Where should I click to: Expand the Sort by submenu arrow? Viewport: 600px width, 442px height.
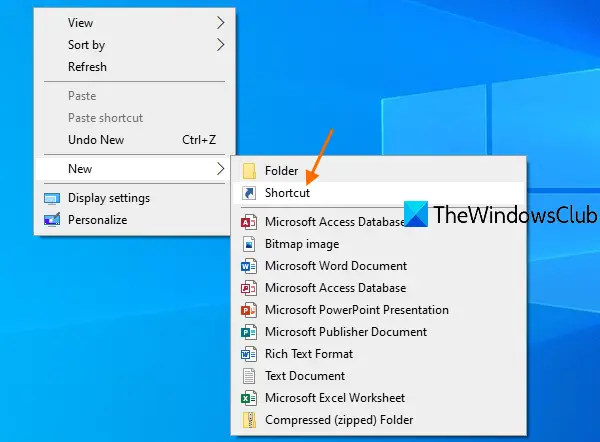coord(220,45)
